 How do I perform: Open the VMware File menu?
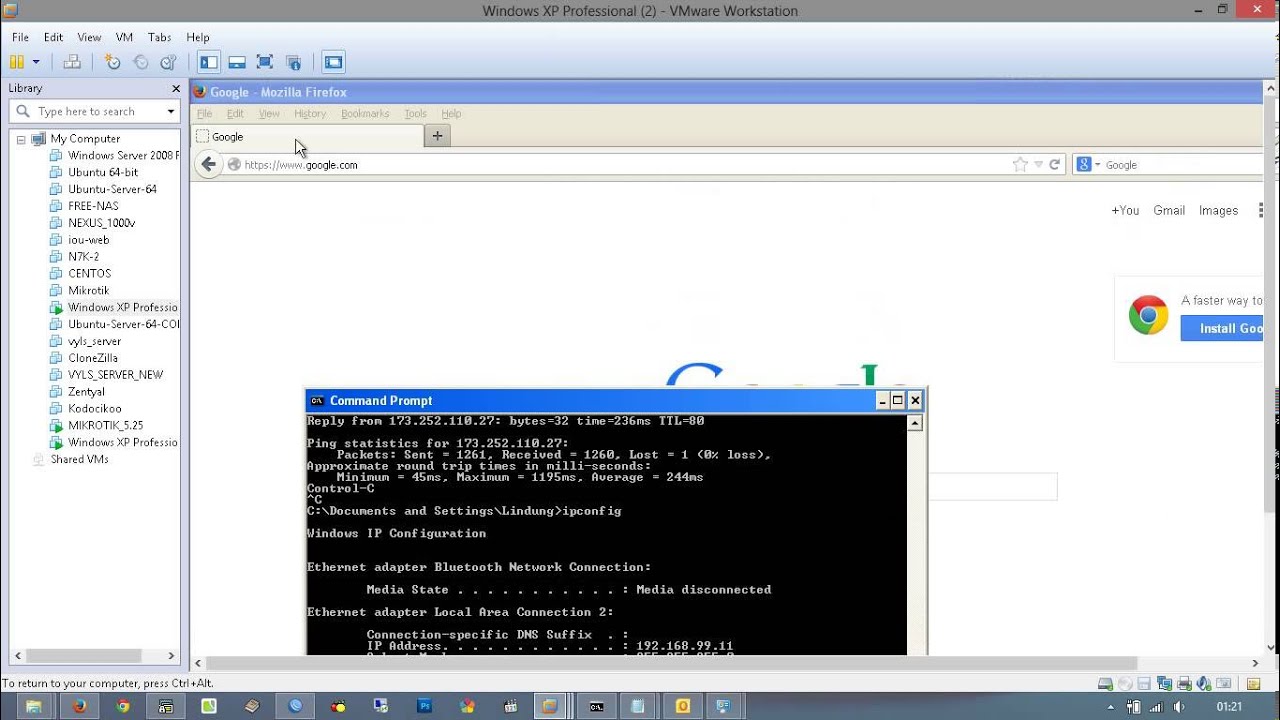click(x=20, y=37)
